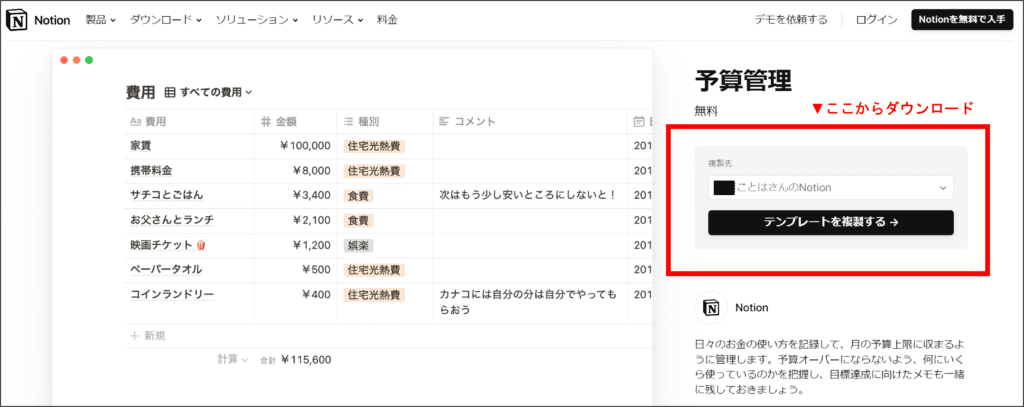The height and width of the screenshot is (407, 1024).
Task: Open the 製品 menu
Action: tap(101, 20)
